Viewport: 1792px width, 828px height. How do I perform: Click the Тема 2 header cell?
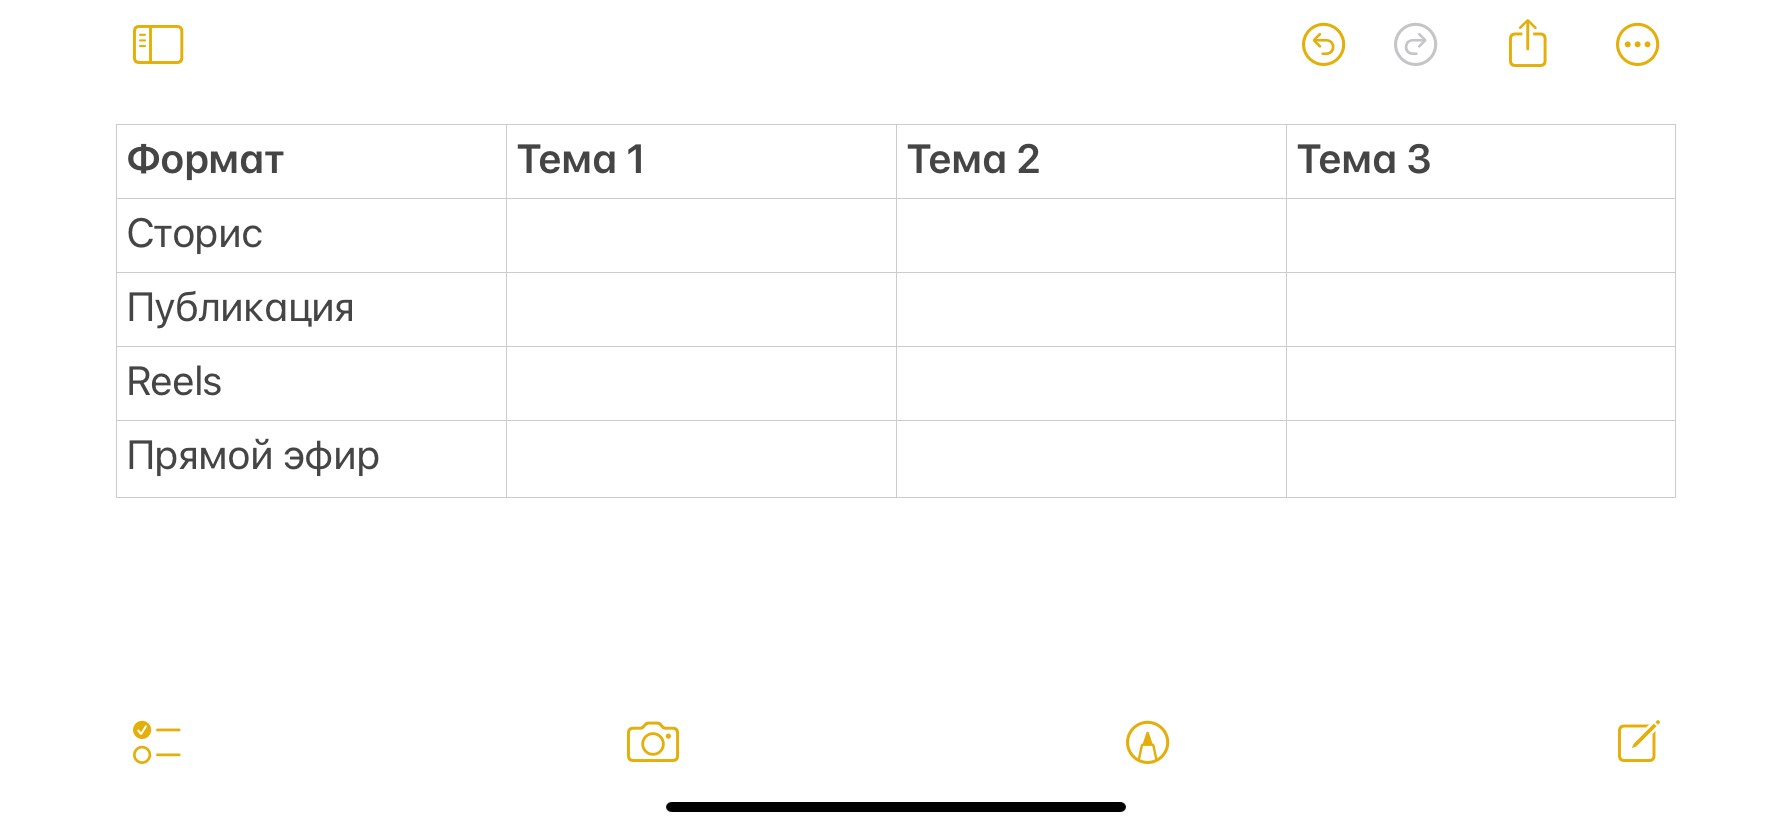(1091, 161)
